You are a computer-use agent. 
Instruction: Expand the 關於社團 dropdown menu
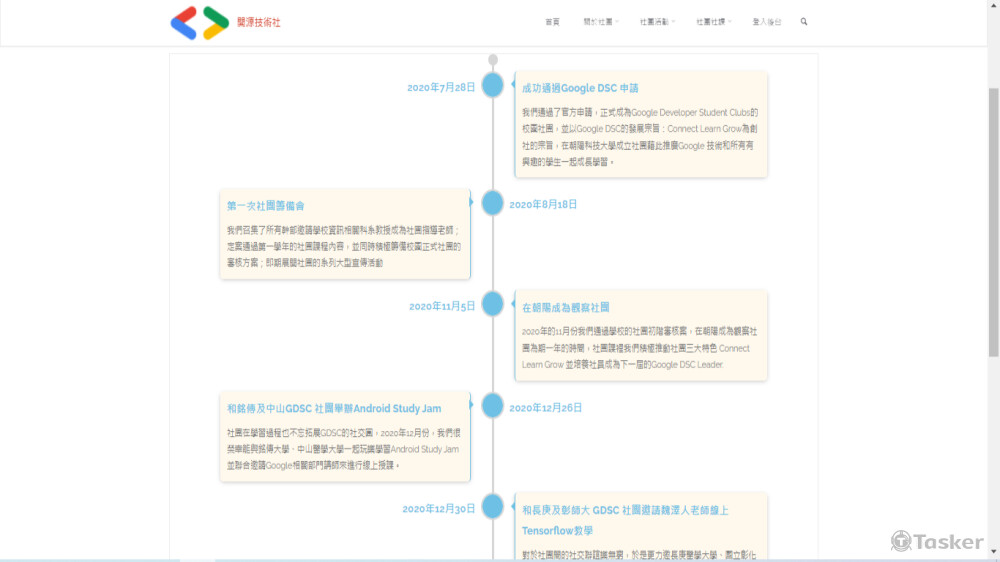[601, 22]
